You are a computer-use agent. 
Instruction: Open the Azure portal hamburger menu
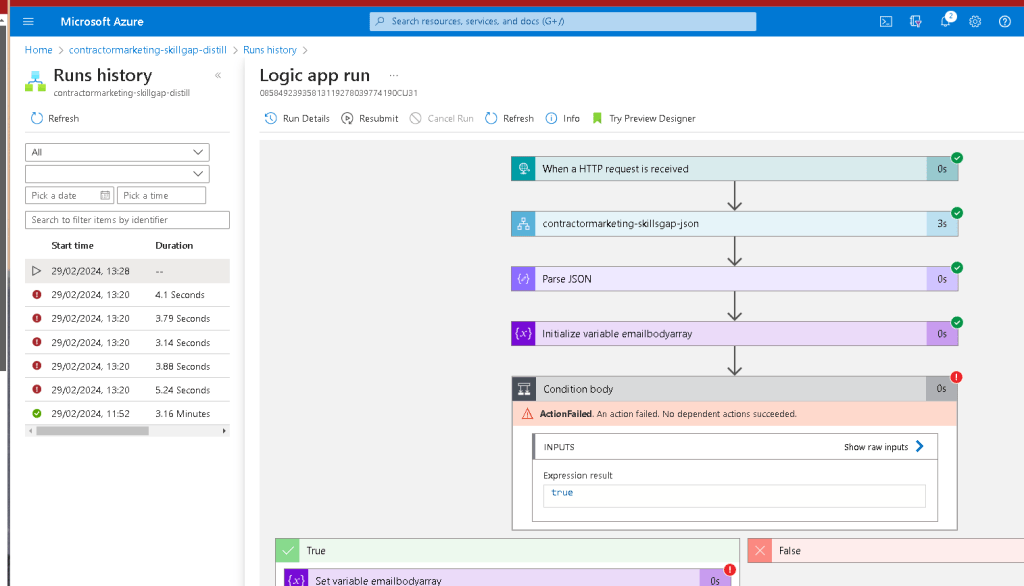tap(28, 22)
